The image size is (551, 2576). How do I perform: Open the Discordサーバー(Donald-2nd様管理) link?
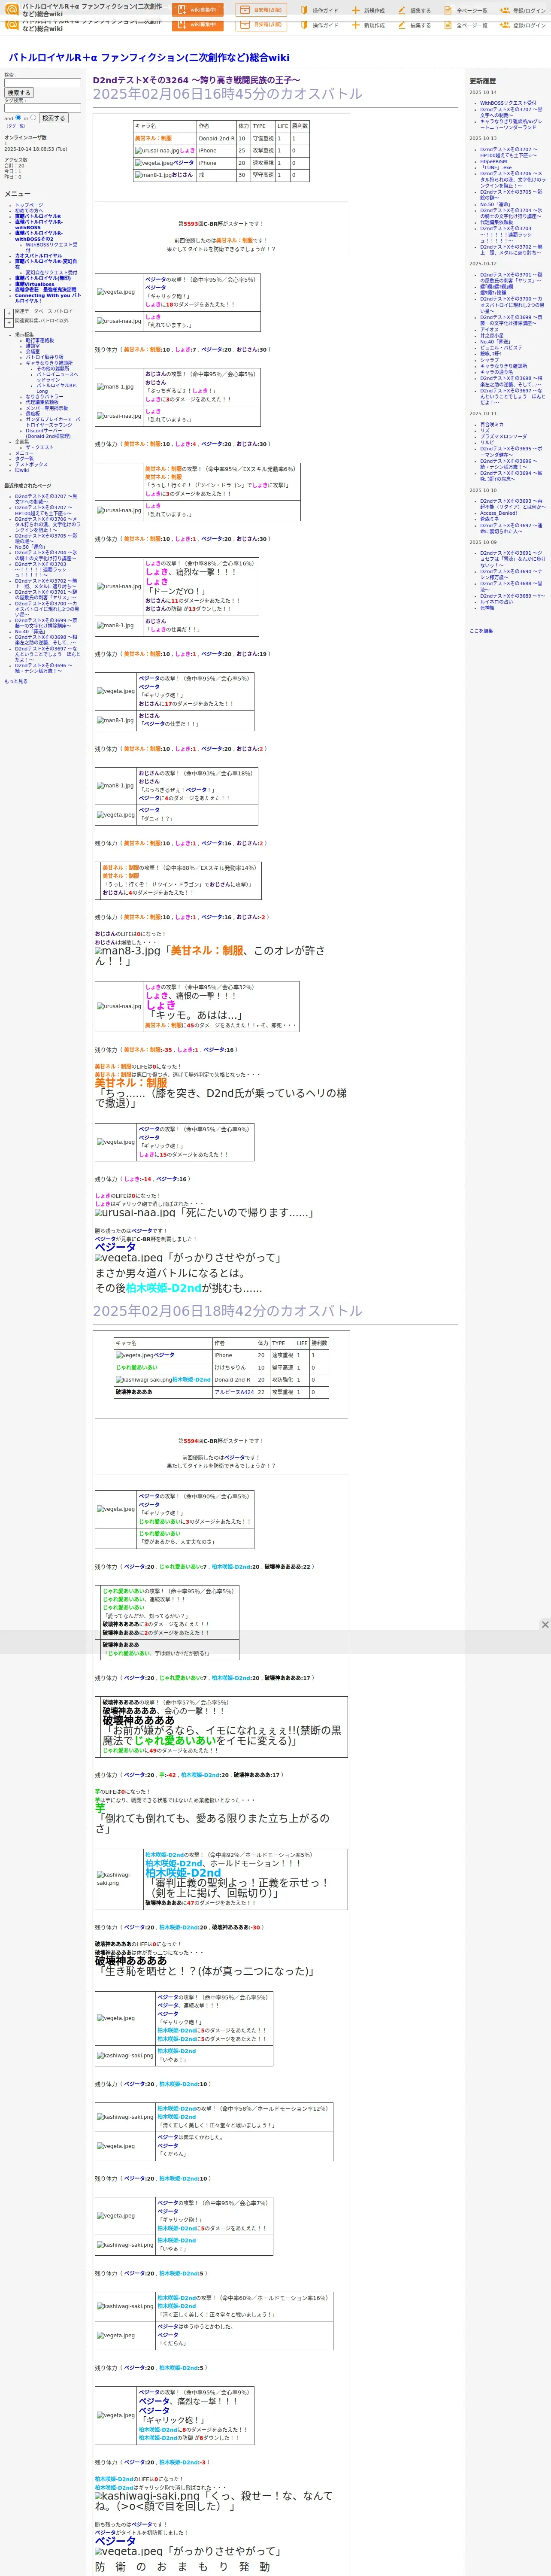[x=48, y=434]
